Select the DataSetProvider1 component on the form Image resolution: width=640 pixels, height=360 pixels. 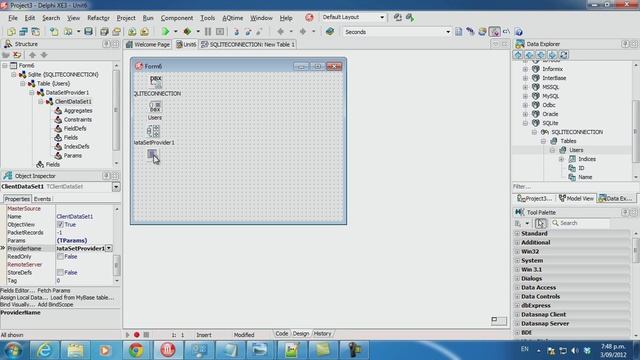[x=153, y=131]
